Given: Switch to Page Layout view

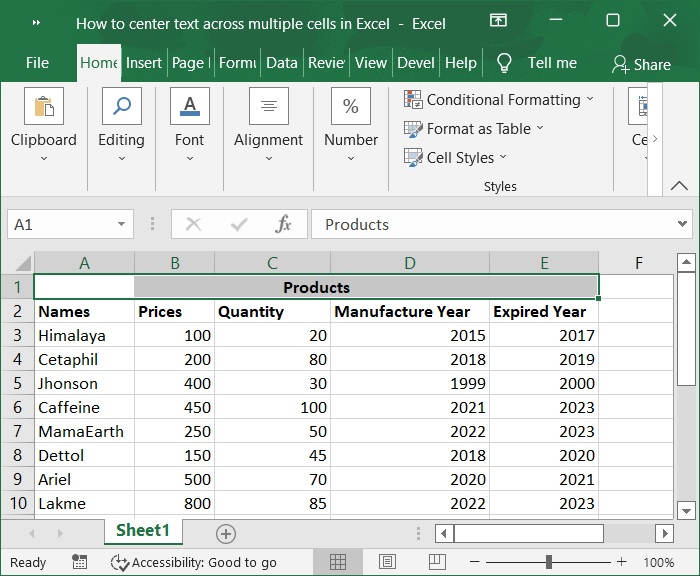Looking at the screenshot, I should pos(387,562).
